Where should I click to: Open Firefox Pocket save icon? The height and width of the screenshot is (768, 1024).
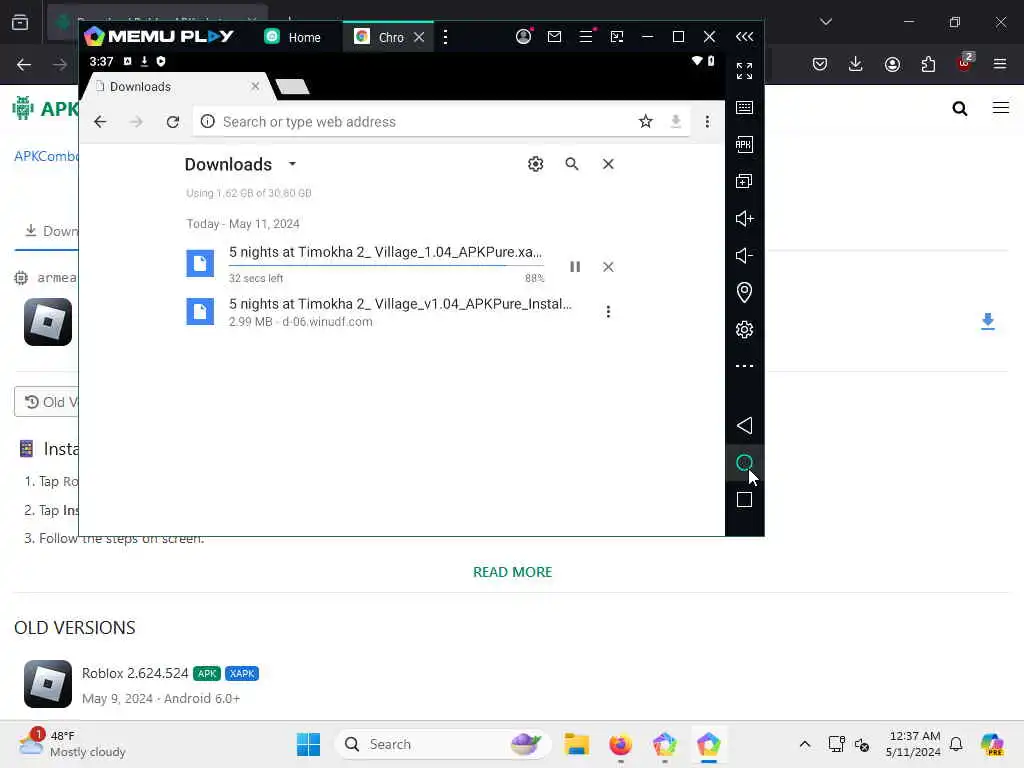click(820, 64)
